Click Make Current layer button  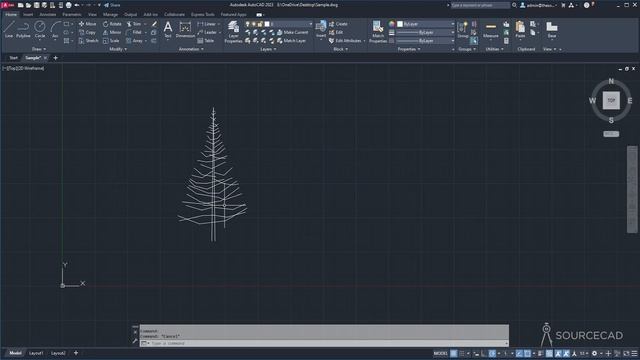tap(292, 32)
